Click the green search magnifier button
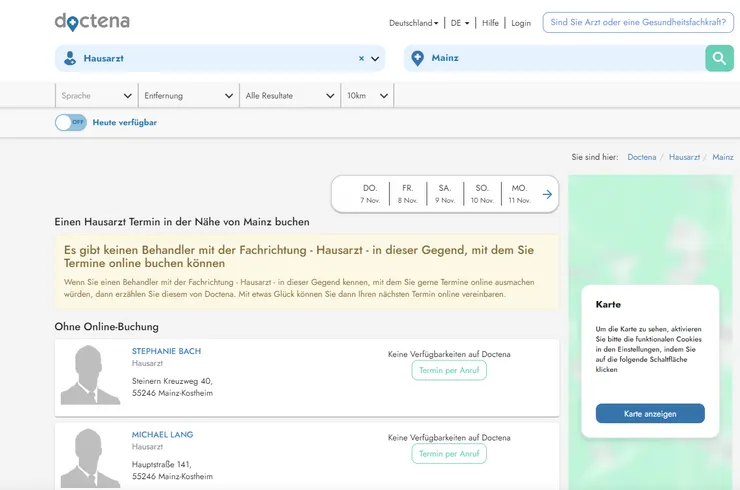Image resolution: width=740 pixels, height=490 pixels. pyautogui.click(x=719, y=58)
